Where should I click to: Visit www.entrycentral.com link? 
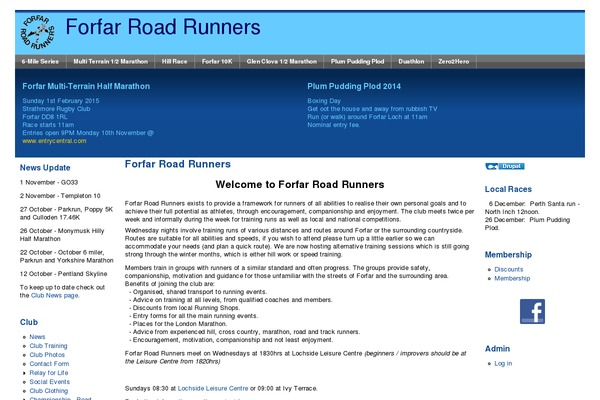[54, 141]
